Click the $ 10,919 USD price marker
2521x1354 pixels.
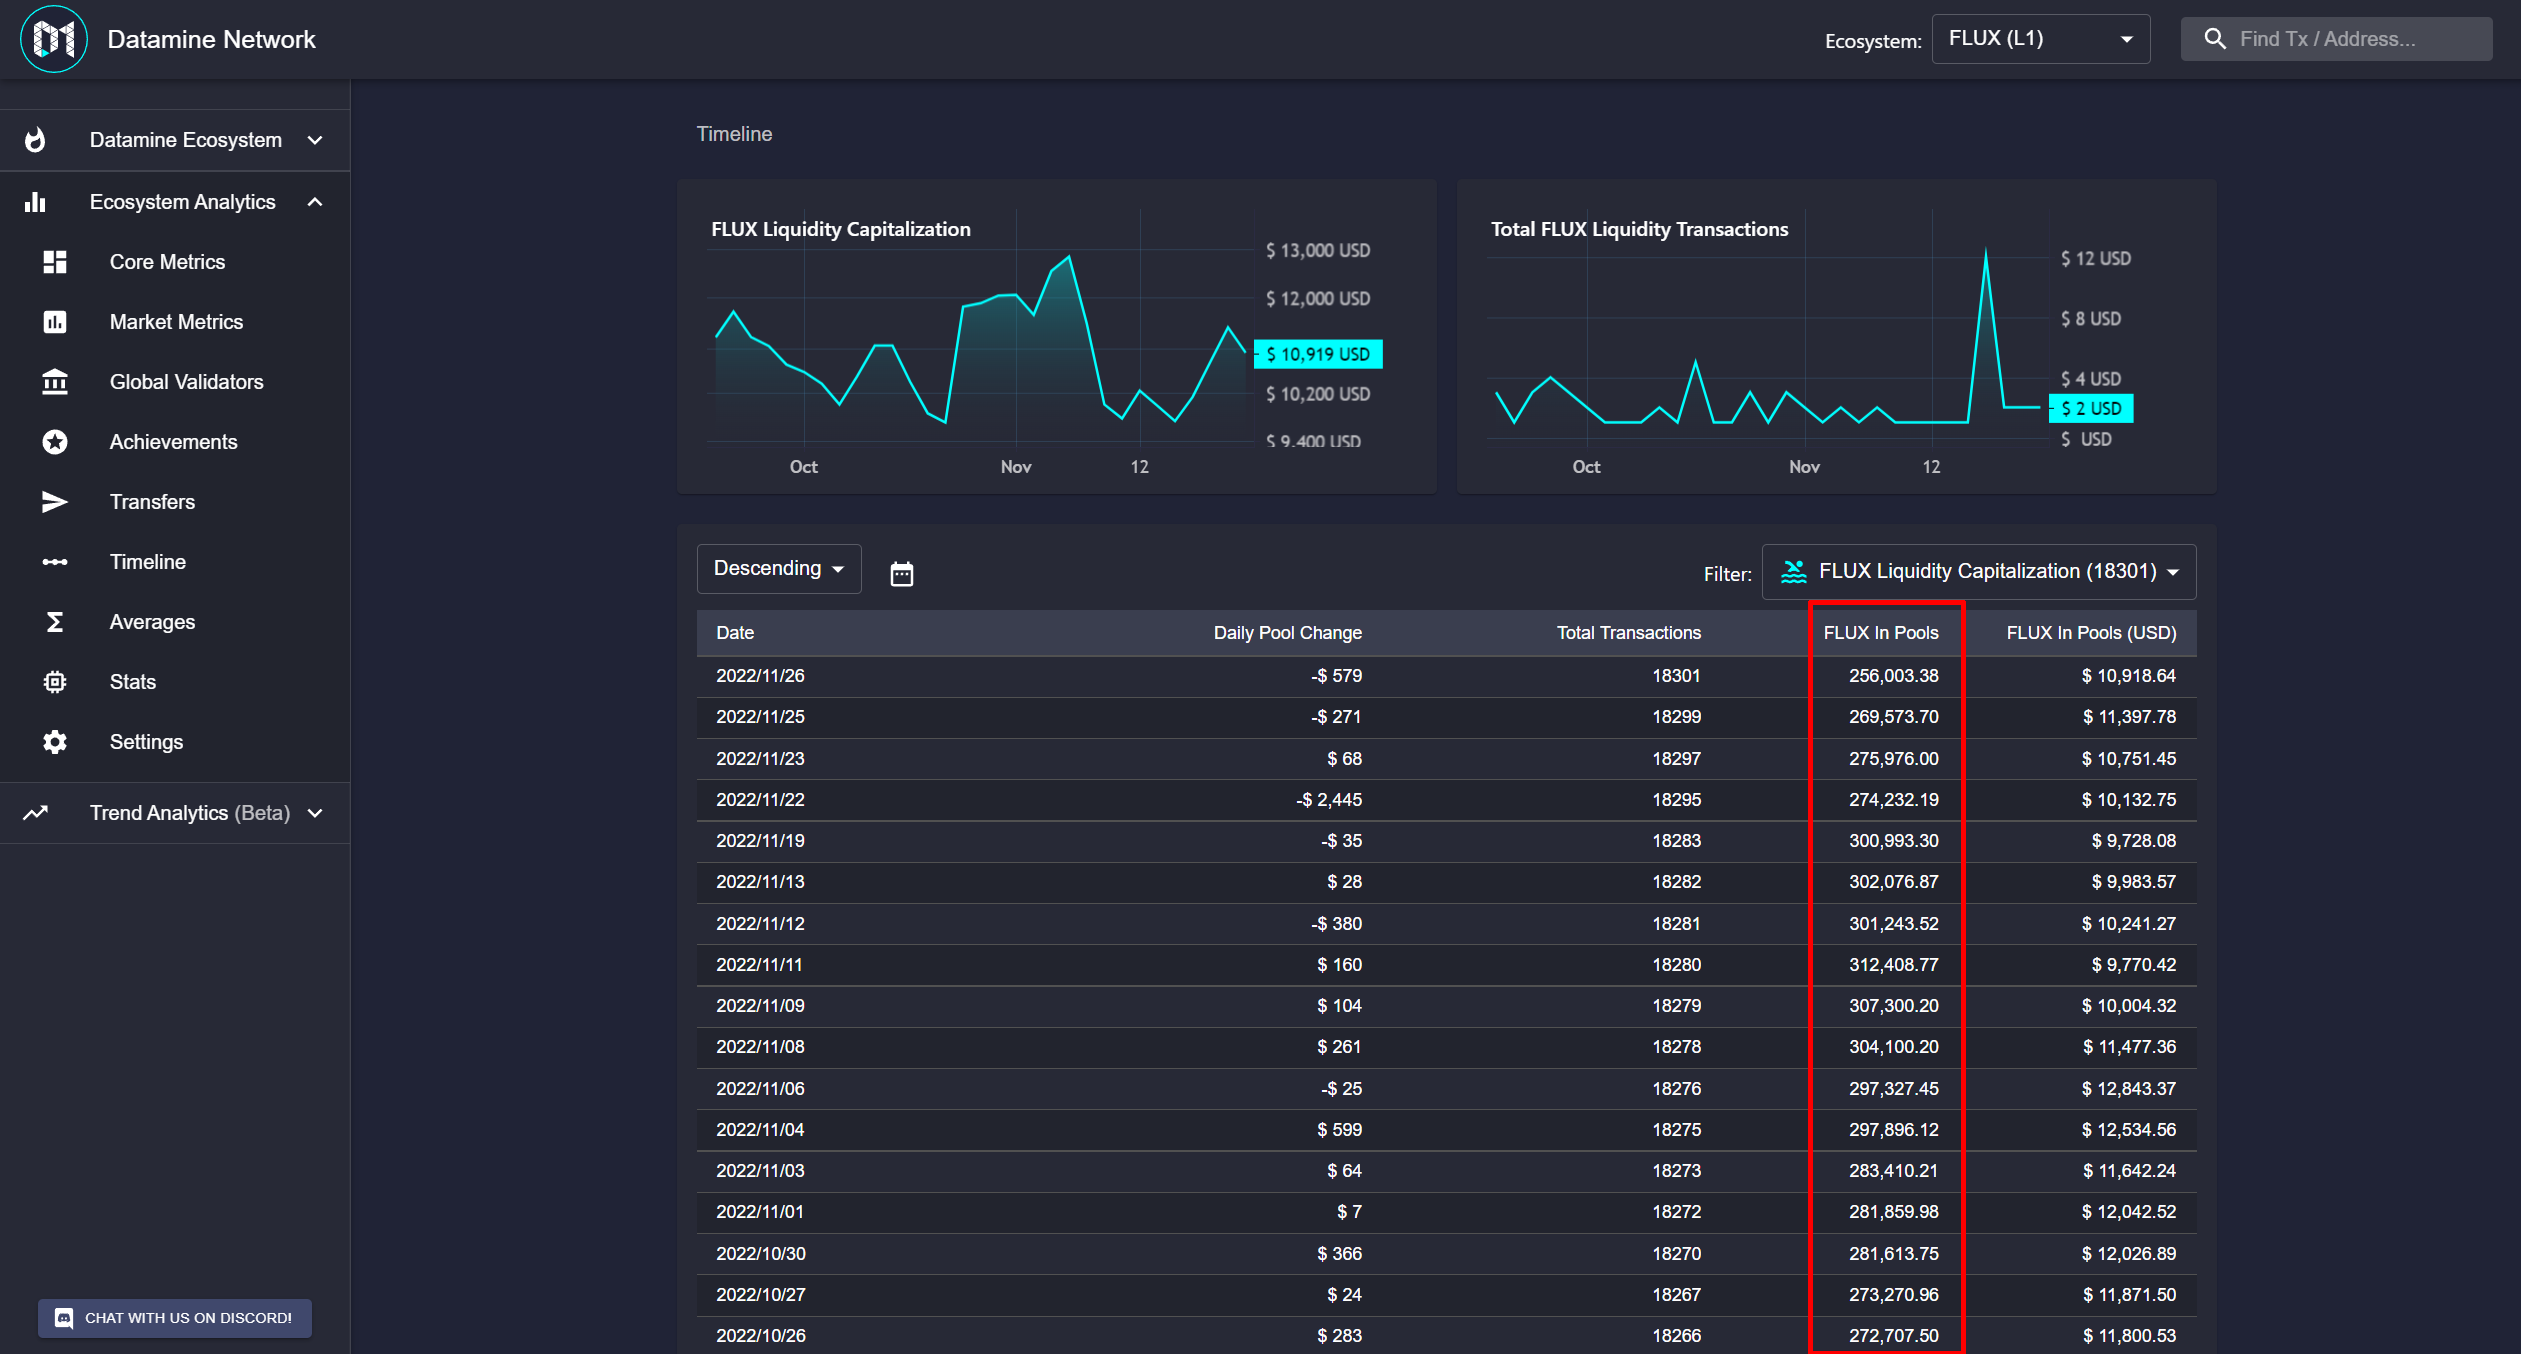(x=1318, y=354)
